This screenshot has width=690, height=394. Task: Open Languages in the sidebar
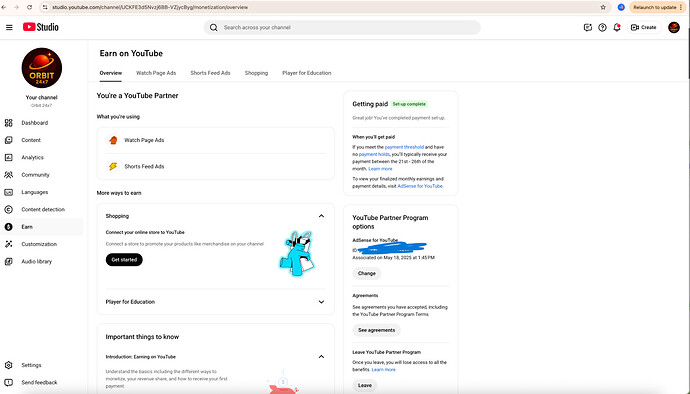(x=42, y=192)
